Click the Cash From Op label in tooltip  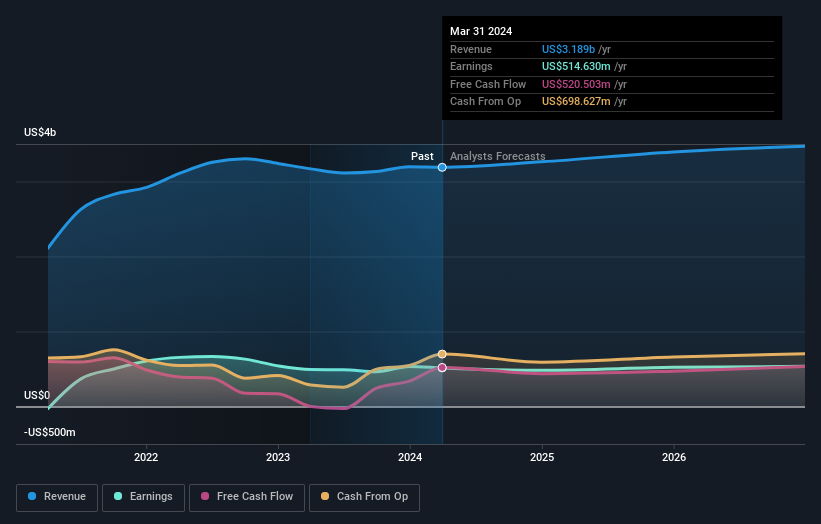485,102
